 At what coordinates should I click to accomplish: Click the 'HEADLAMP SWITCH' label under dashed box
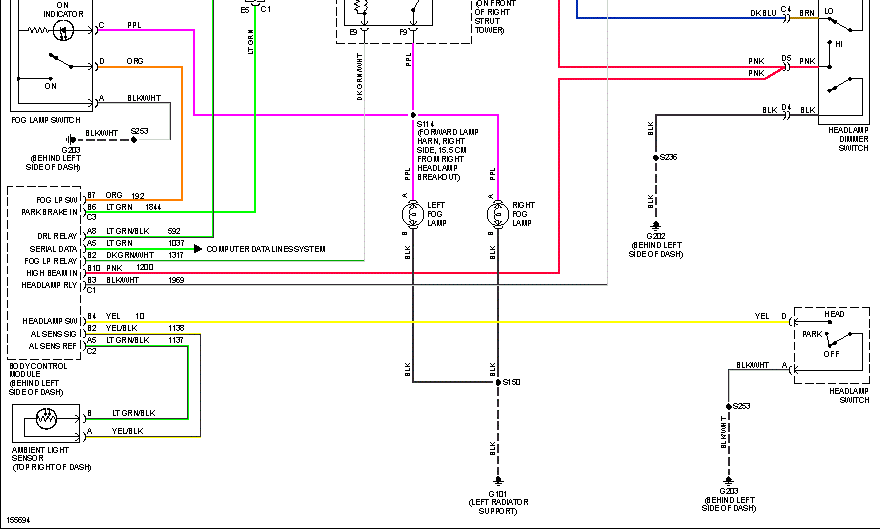[849, 395]
